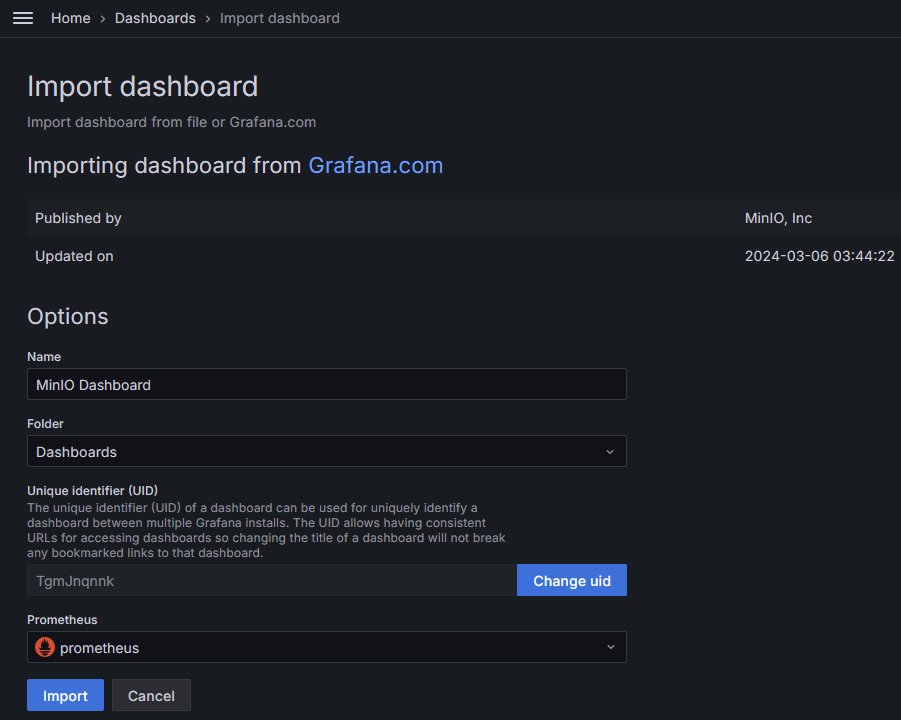Expand the prometheus dropdown chevron arrow
Image resolution: width=901 pixels, height=720 pixels.
tap(610, 647)
